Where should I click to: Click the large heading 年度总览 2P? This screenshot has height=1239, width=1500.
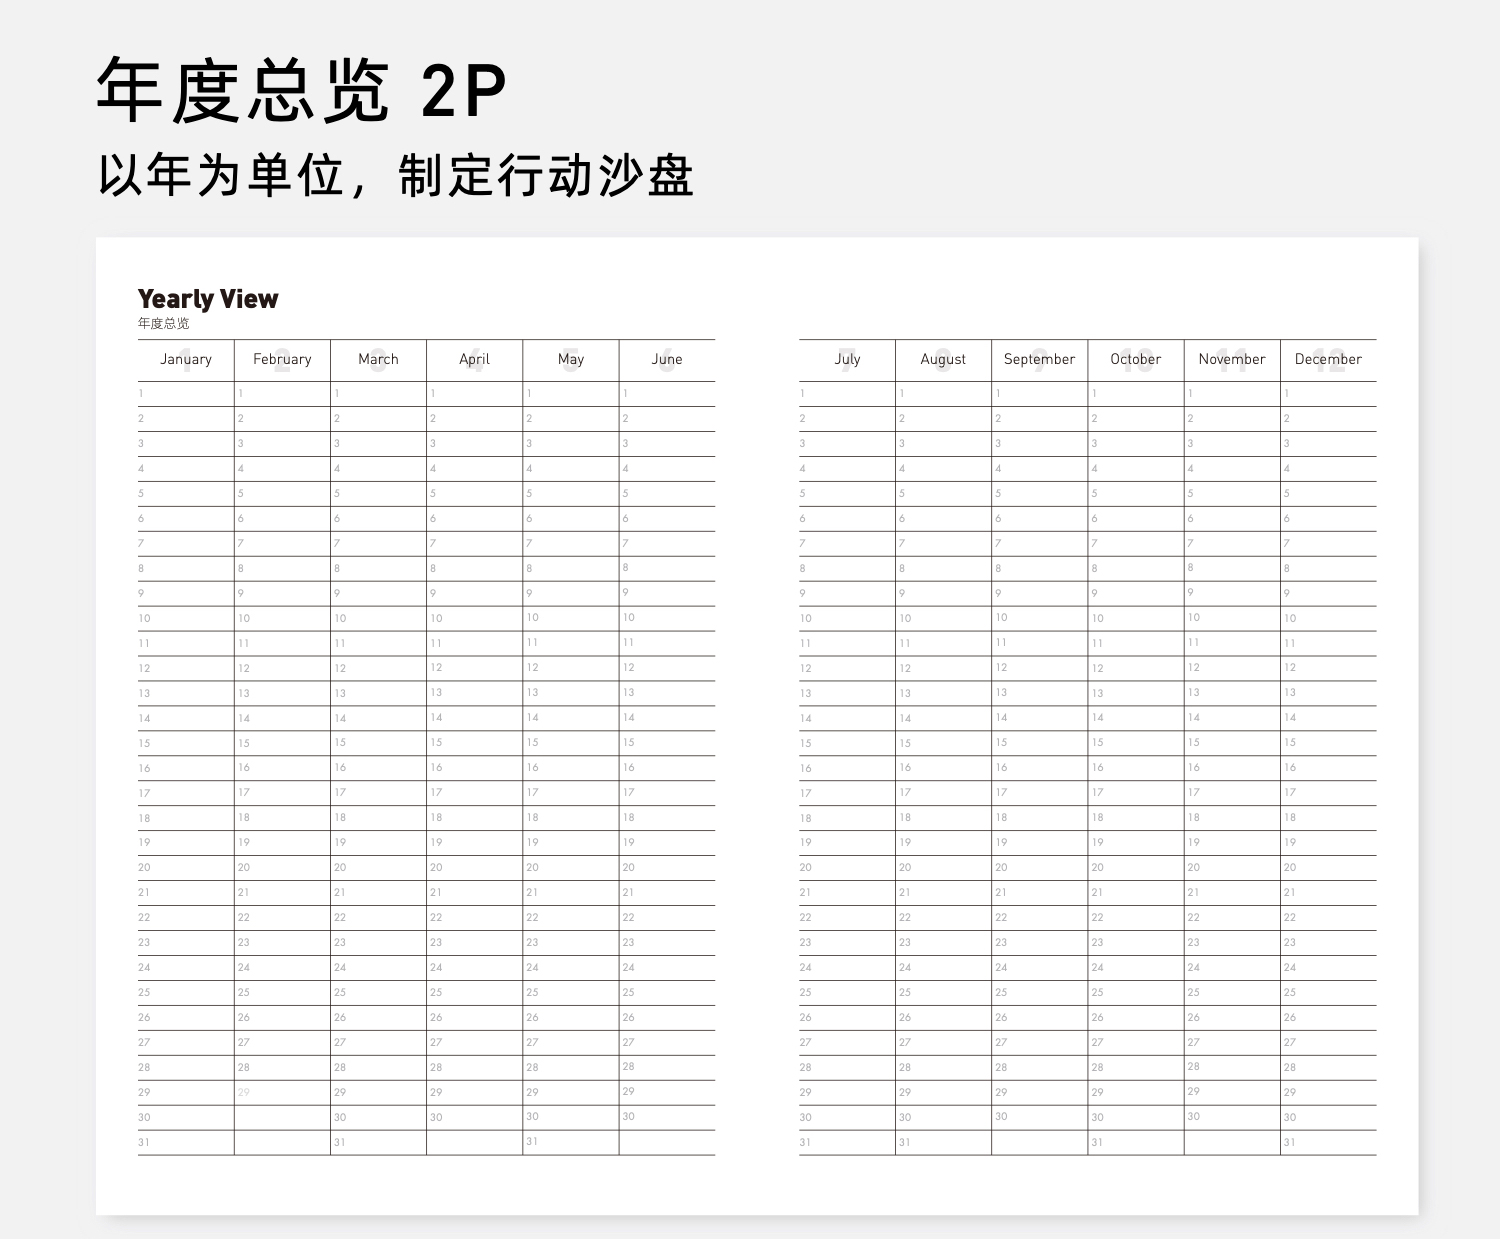(x=302, y=90)
